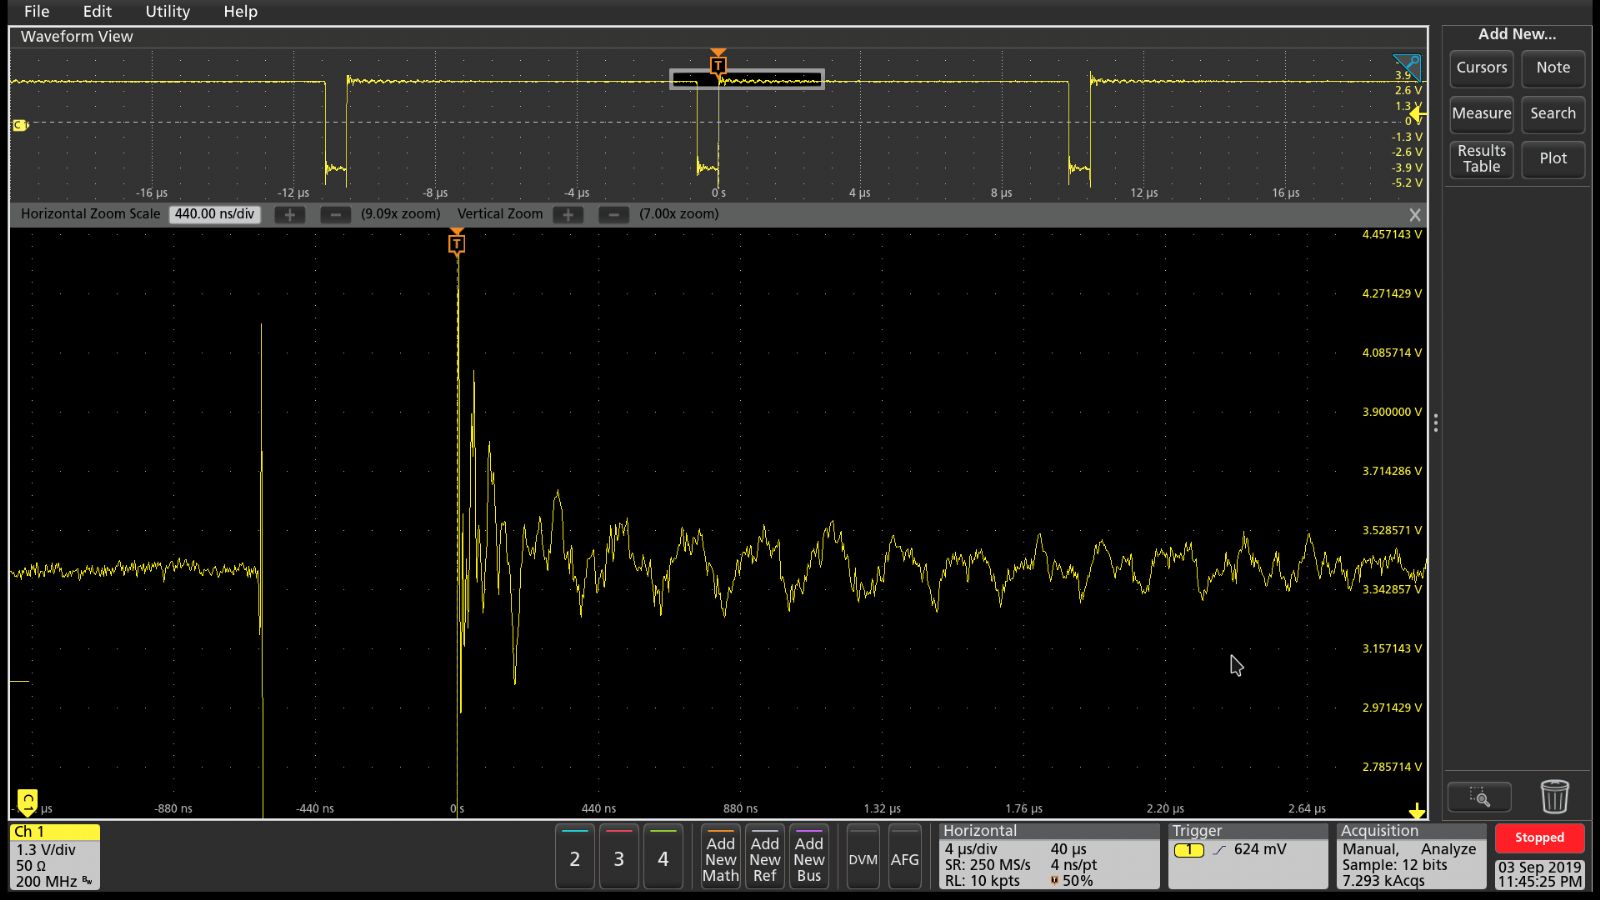Turn on channel 3
Screen dimensions: 1600x900
(619, 857)
